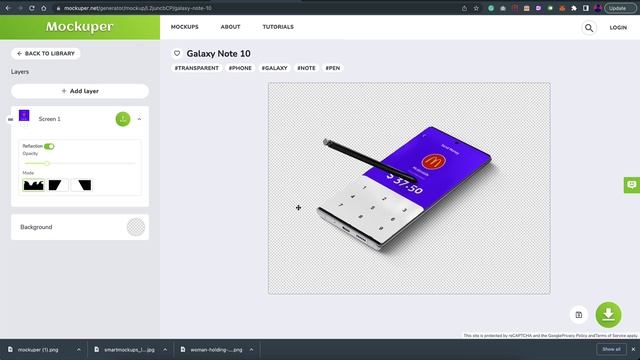Viewport: 640px width, 360px height.
Task: Bookmark page with star icon
Action: point(476,8)
